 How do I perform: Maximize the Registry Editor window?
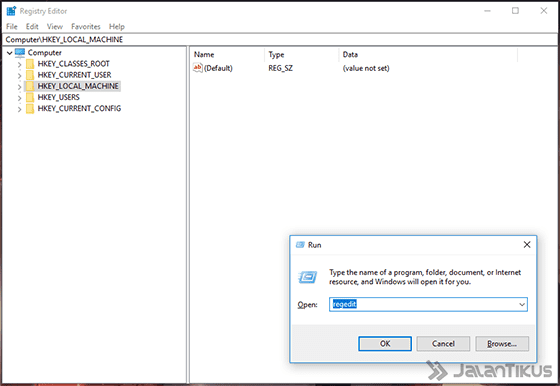coord(515,11)
